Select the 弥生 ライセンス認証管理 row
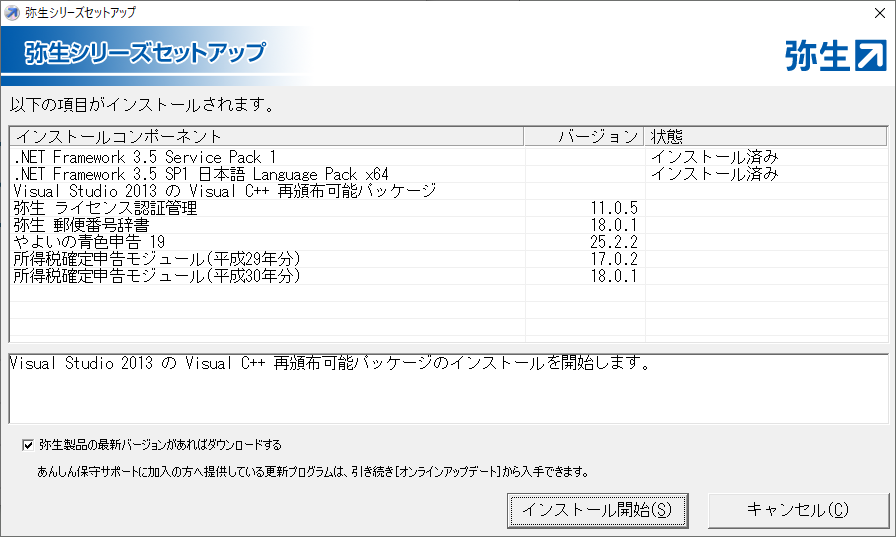The width and height of the screenshot is (896, 537). pyautogui.click(x=449, y=208)
